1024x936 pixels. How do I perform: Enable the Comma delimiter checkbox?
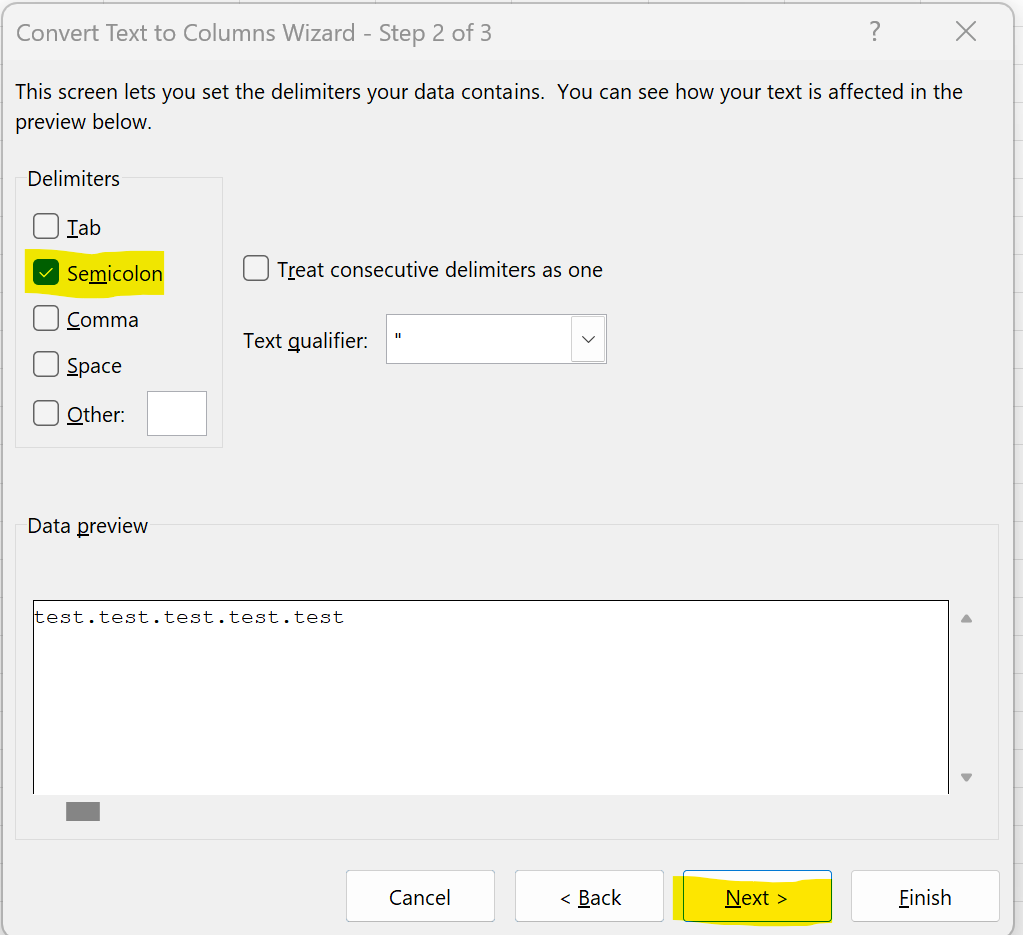coord(46,319)
